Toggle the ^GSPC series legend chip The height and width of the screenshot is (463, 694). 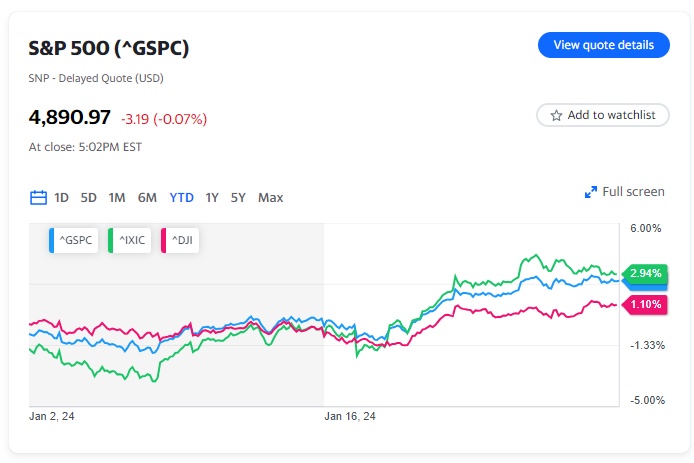pyautogui.click(x=76, y=241)
